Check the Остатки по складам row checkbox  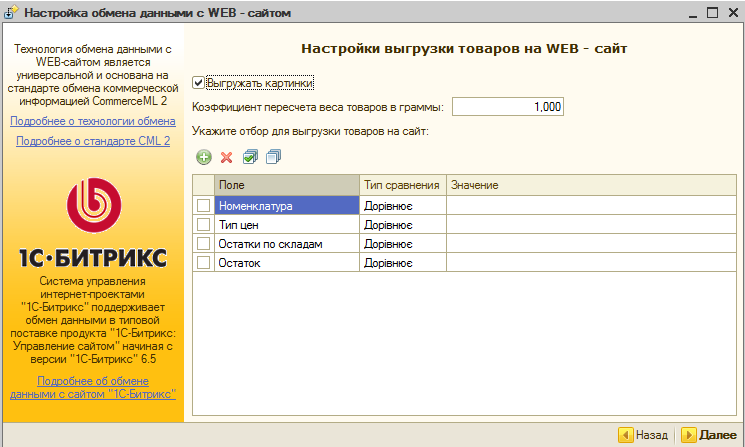click(203, 243)
